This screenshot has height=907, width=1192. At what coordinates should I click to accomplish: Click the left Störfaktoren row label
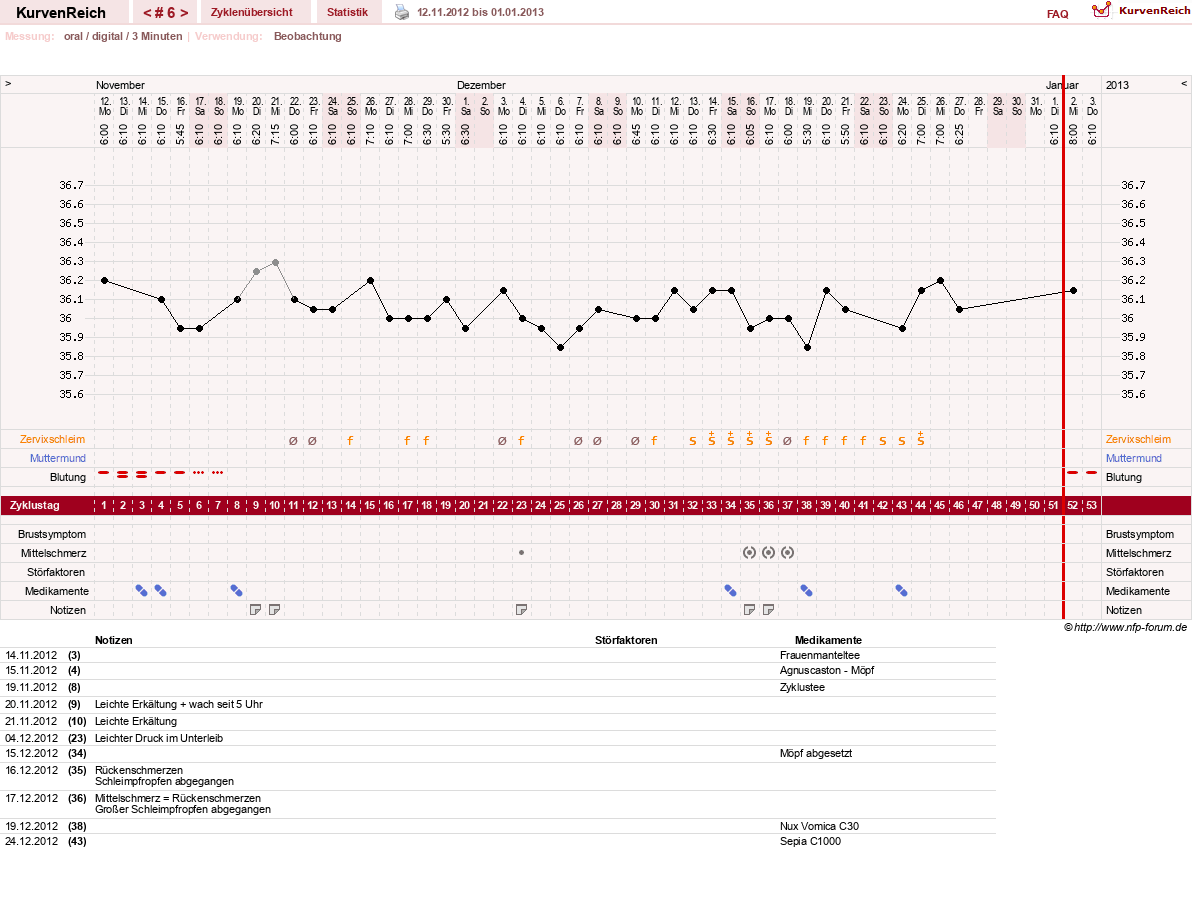pos(55,572)
